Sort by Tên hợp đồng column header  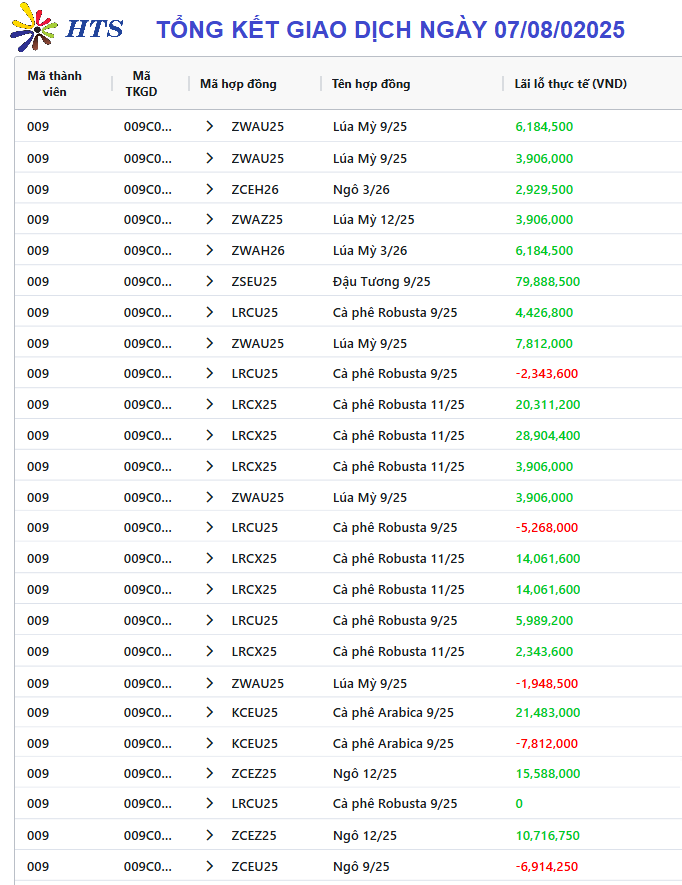click(371, 84)
